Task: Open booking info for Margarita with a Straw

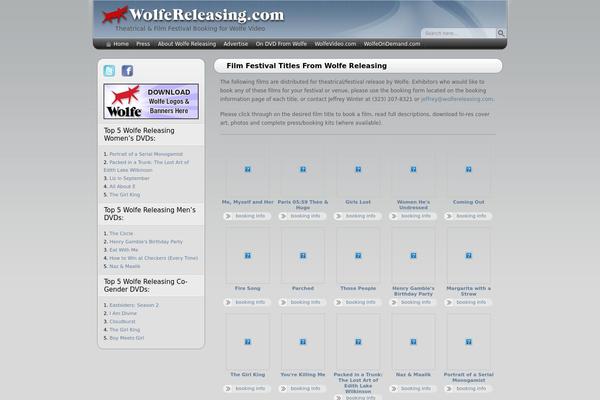Action: pyautogui.click(x=468, y=302)
